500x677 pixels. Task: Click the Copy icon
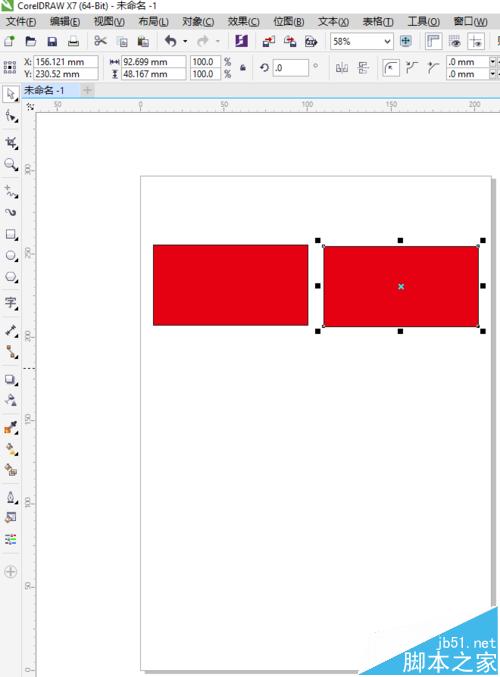(123, 41)
